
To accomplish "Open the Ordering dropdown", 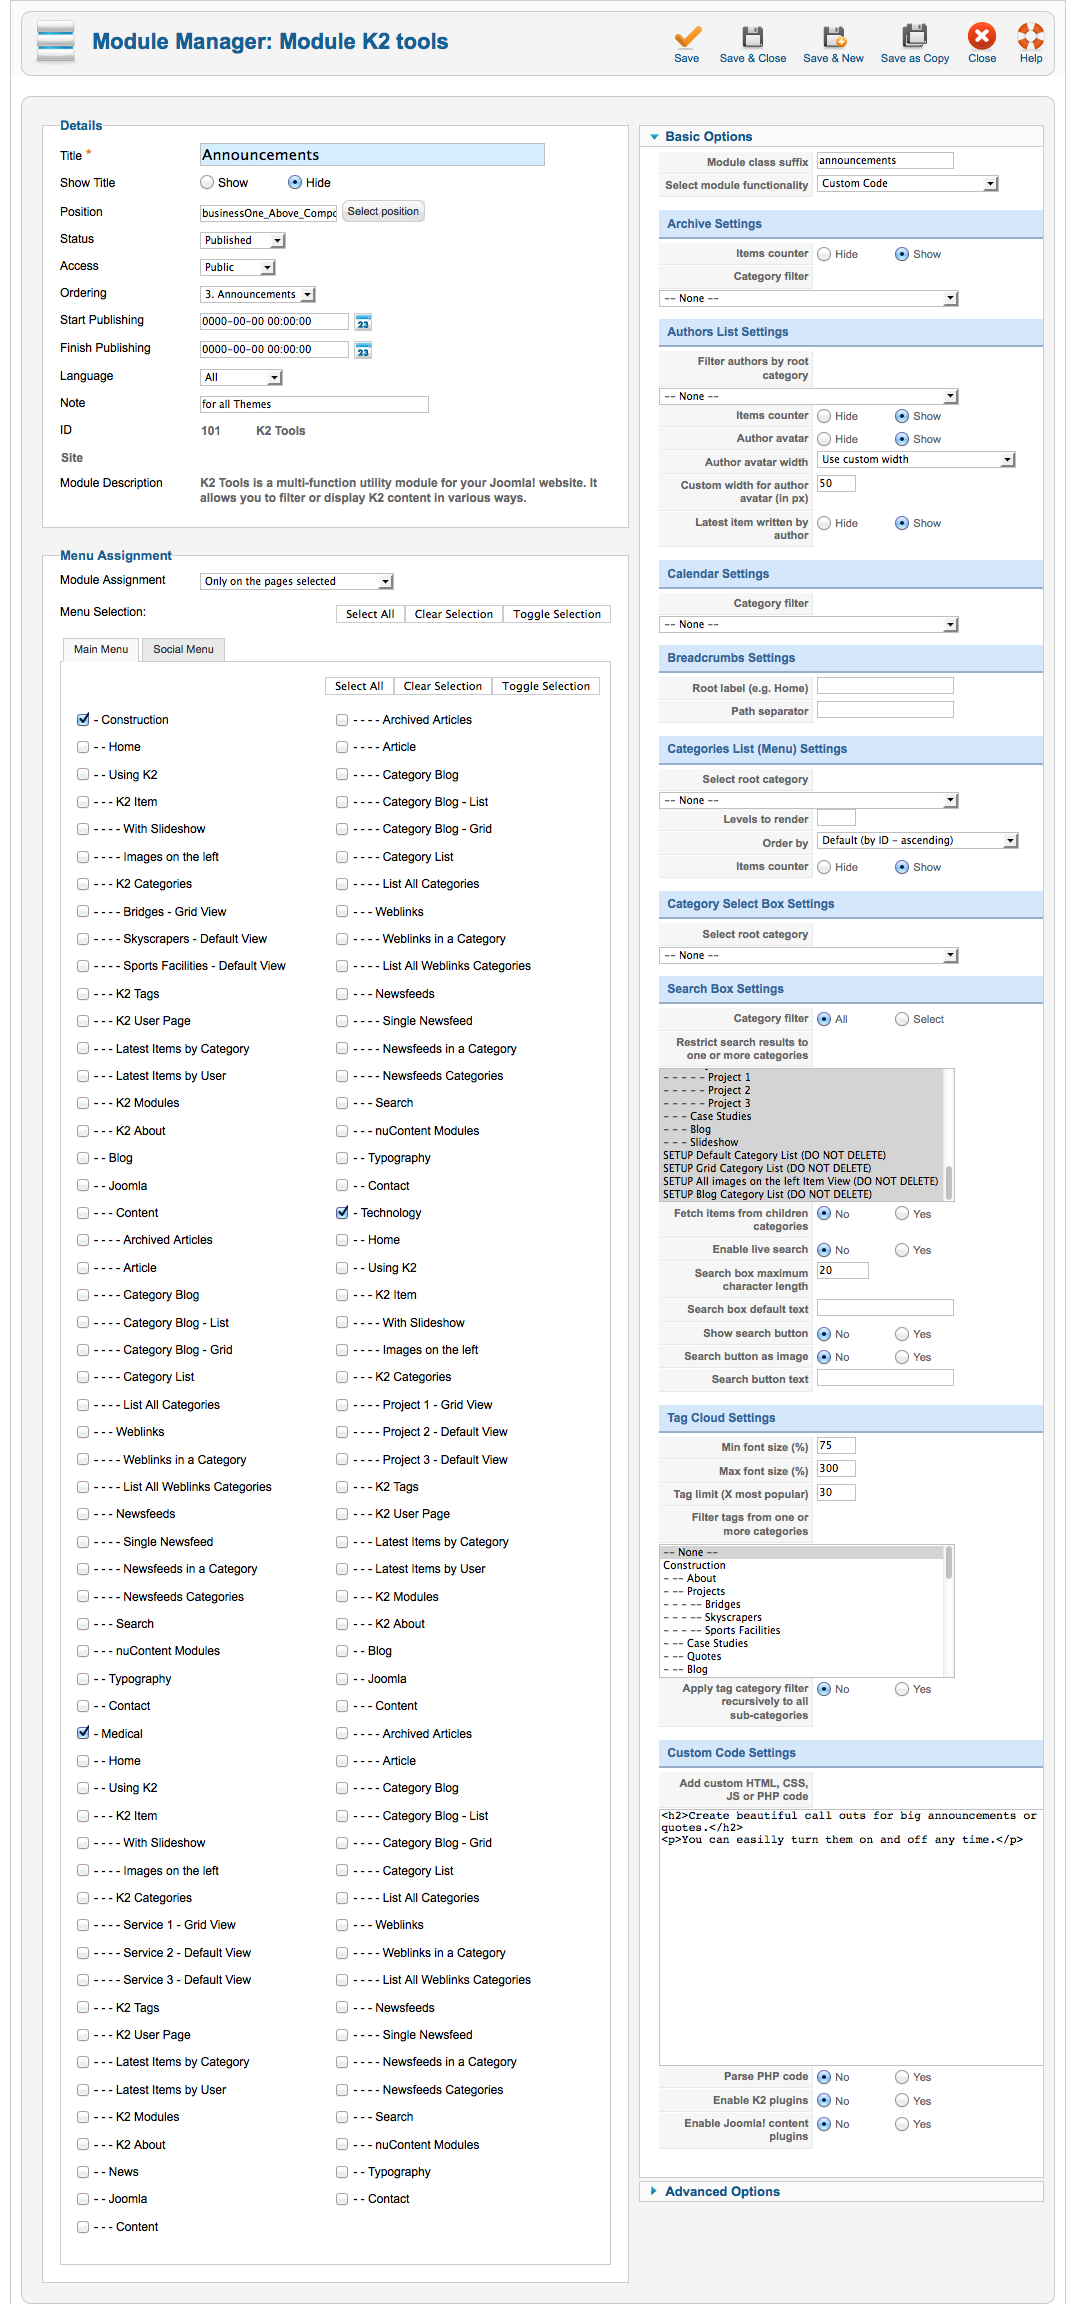I will [x=258, y=294].
